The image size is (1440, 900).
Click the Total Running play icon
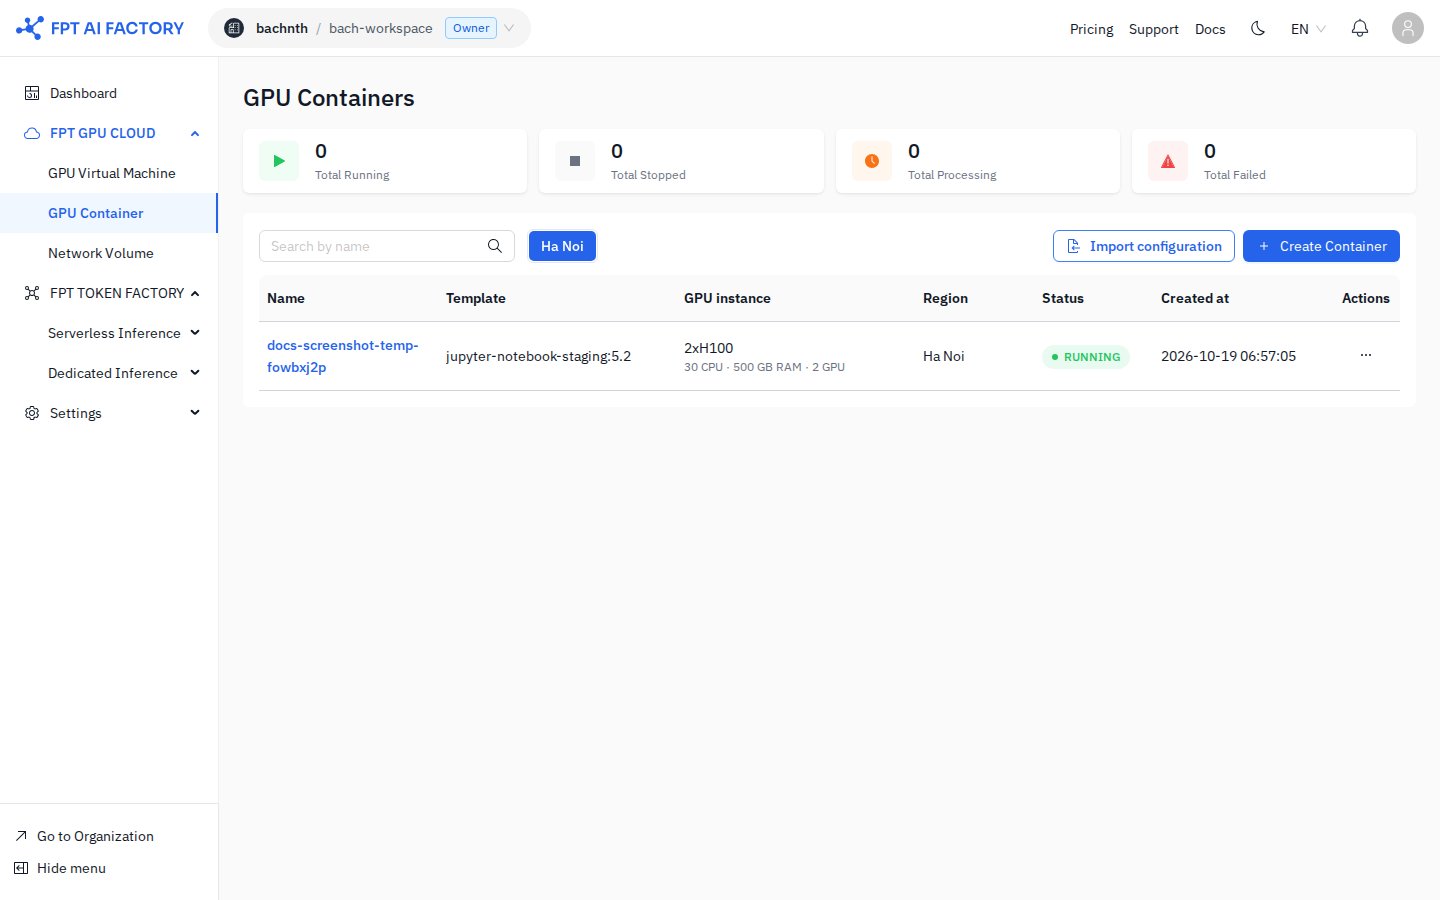point(279,161)
